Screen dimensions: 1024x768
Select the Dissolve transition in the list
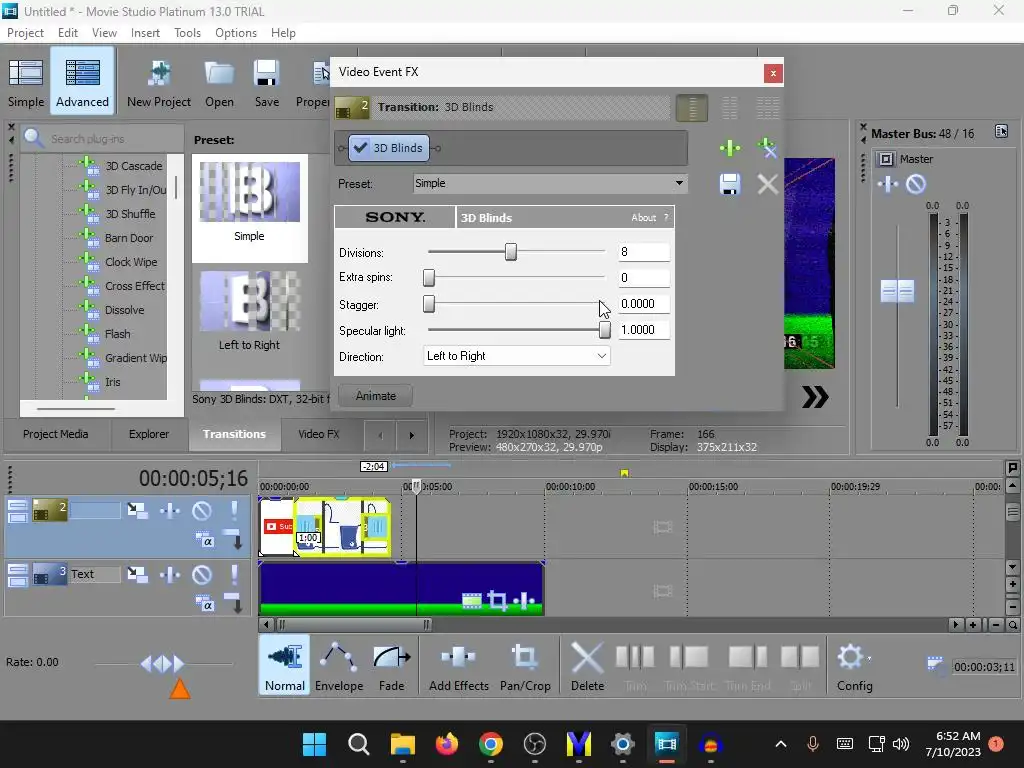point(124,310)
